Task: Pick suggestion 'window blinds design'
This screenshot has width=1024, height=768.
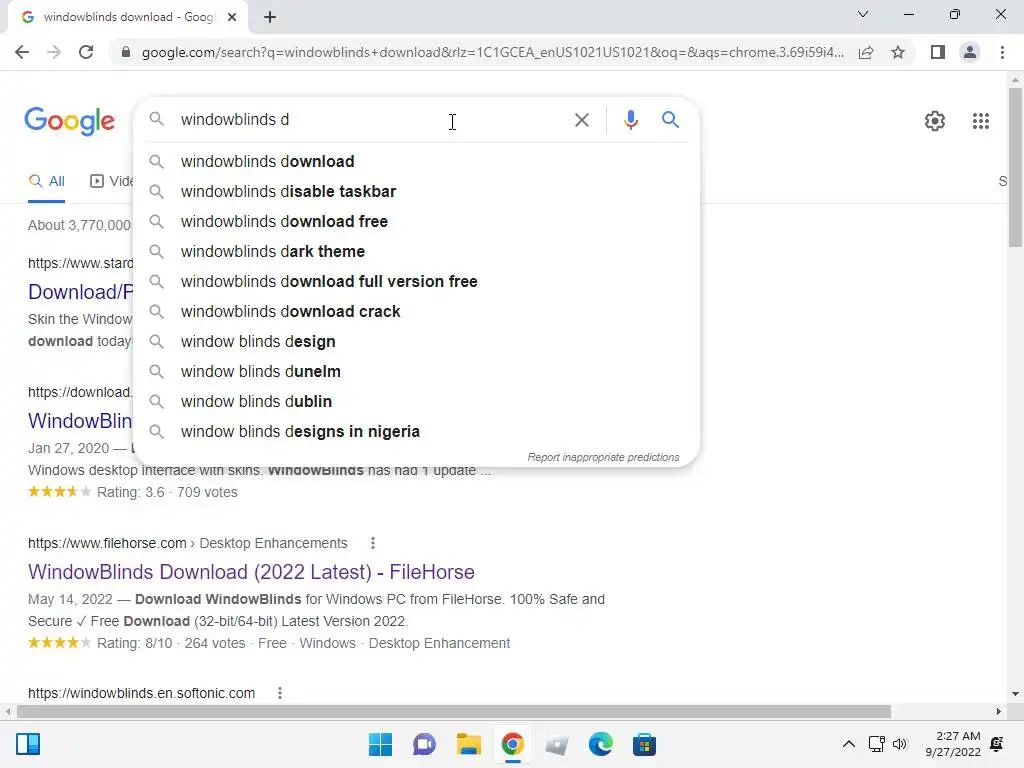Action: click(x=416, y=342)
